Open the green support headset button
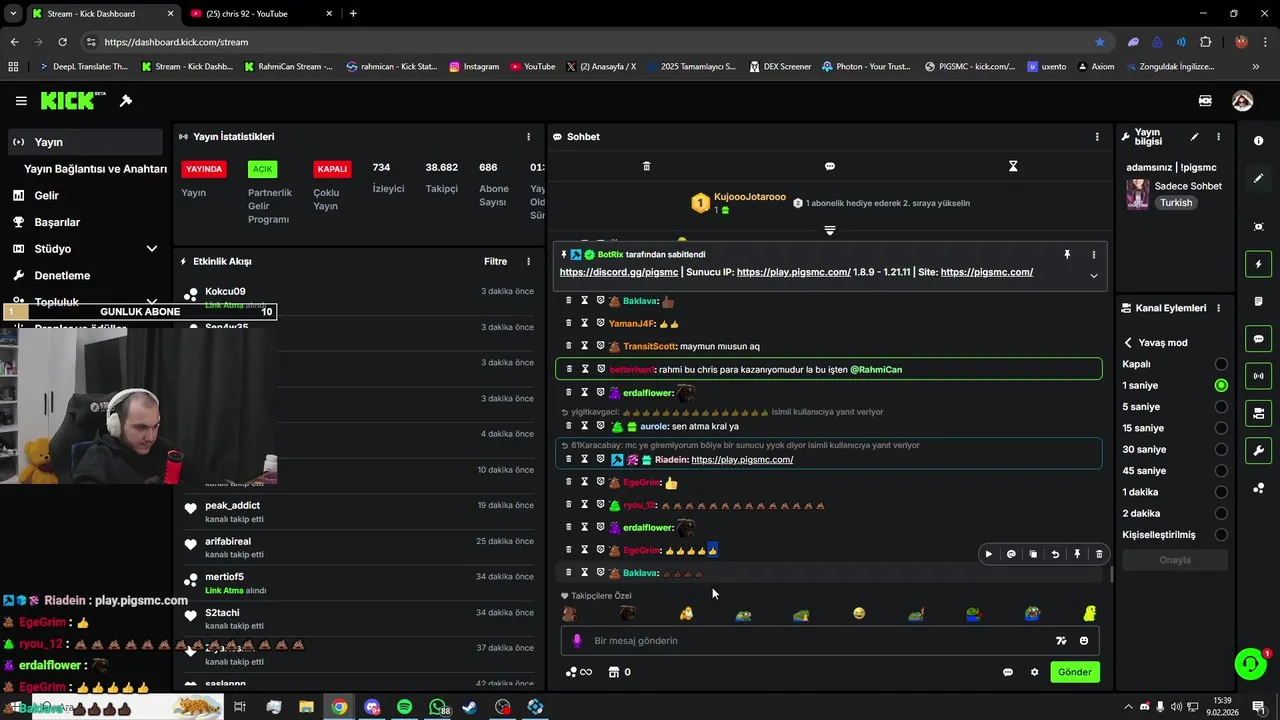The width and height of the screenshot is (1280, 720). pos(1249,664)
